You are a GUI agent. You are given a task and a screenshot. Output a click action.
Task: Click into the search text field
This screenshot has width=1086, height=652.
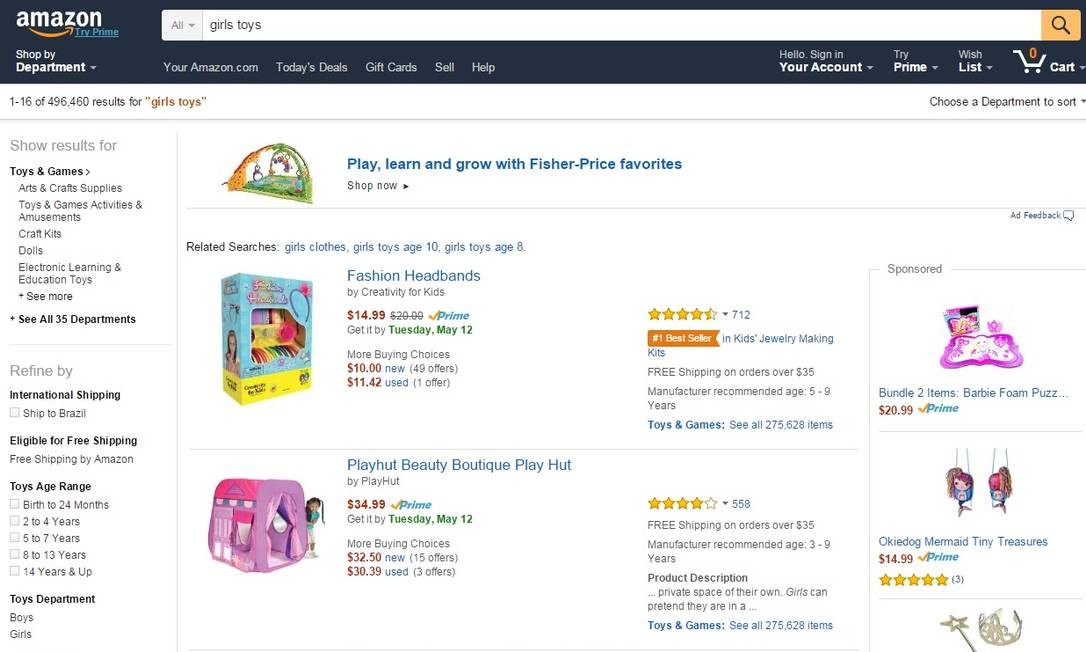pos(620,25)
